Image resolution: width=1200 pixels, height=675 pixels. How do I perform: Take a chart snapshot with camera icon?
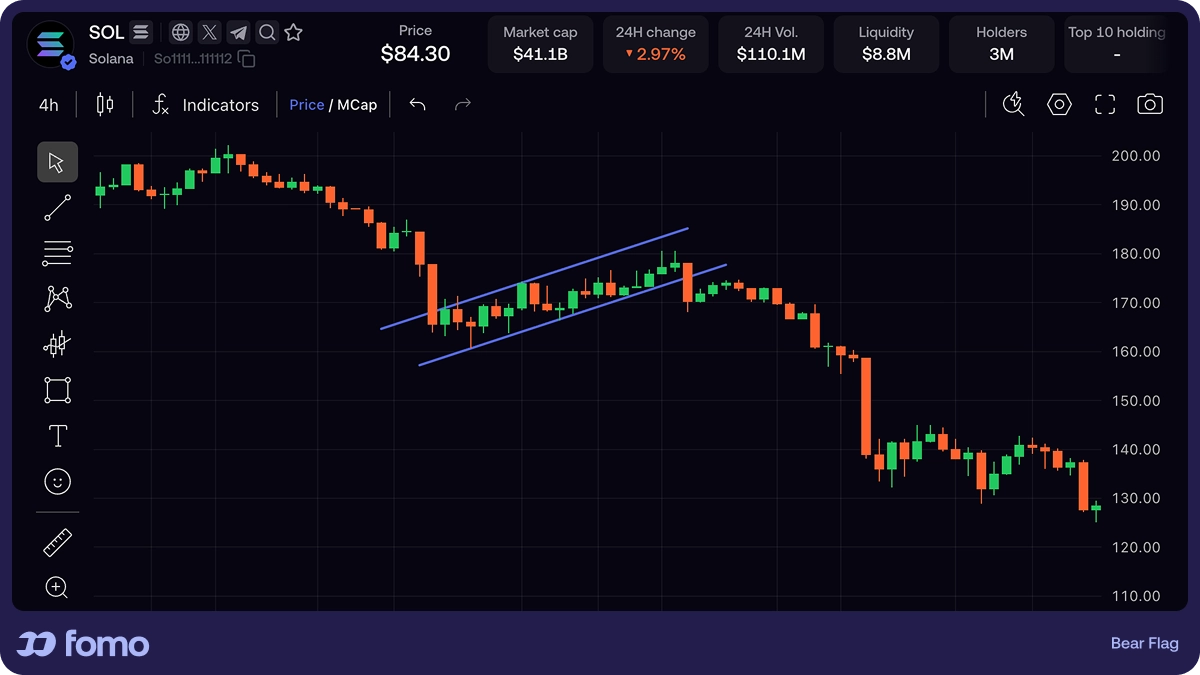tap(1150, 104)
